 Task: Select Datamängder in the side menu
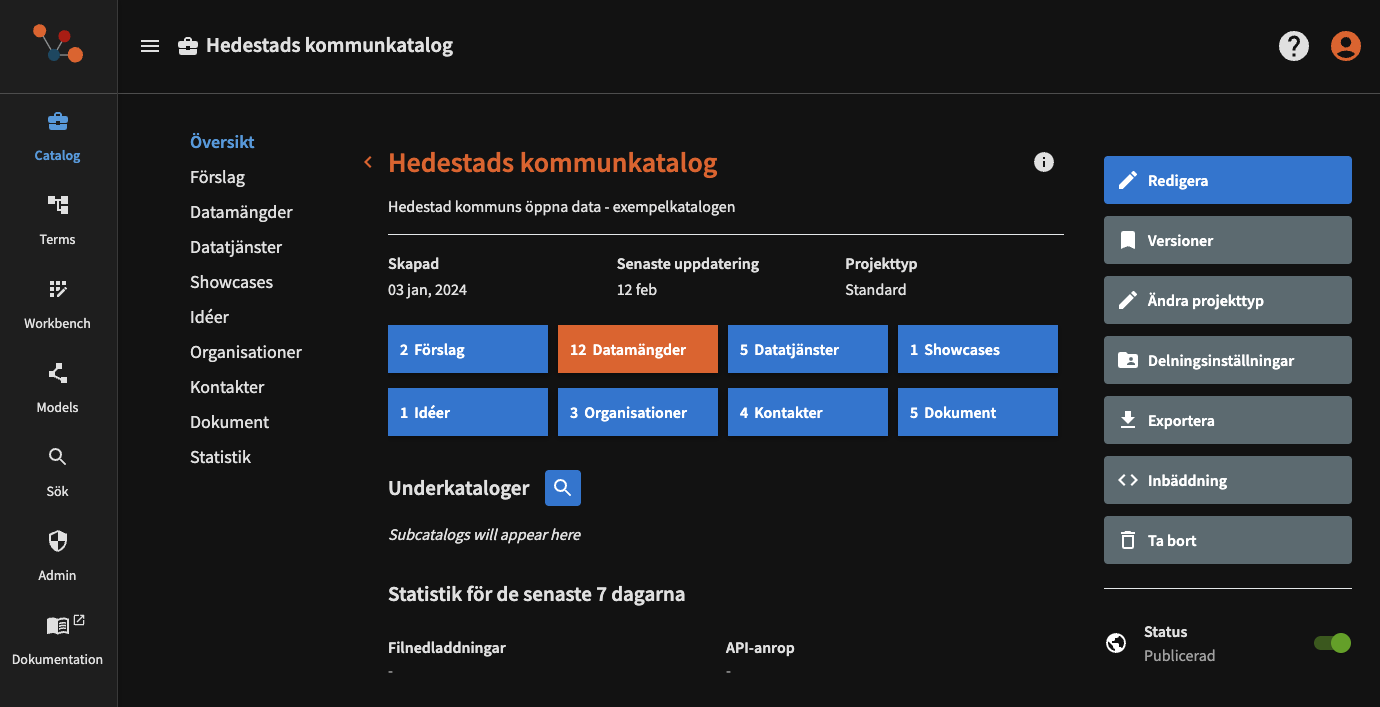click(241, 212)
